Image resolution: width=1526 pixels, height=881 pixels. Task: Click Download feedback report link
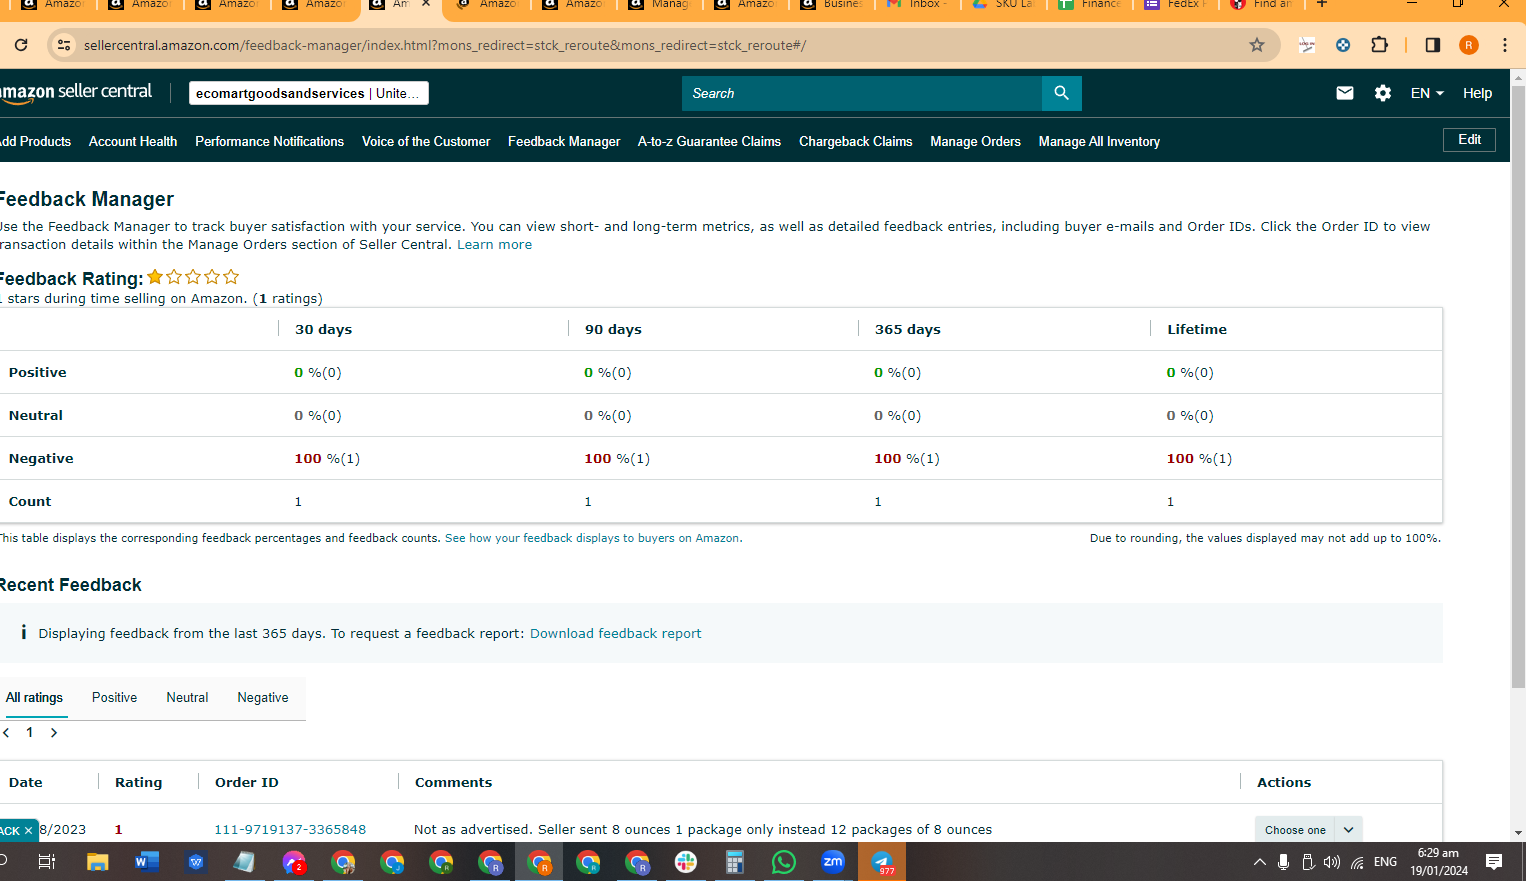(x=615, y=634)
